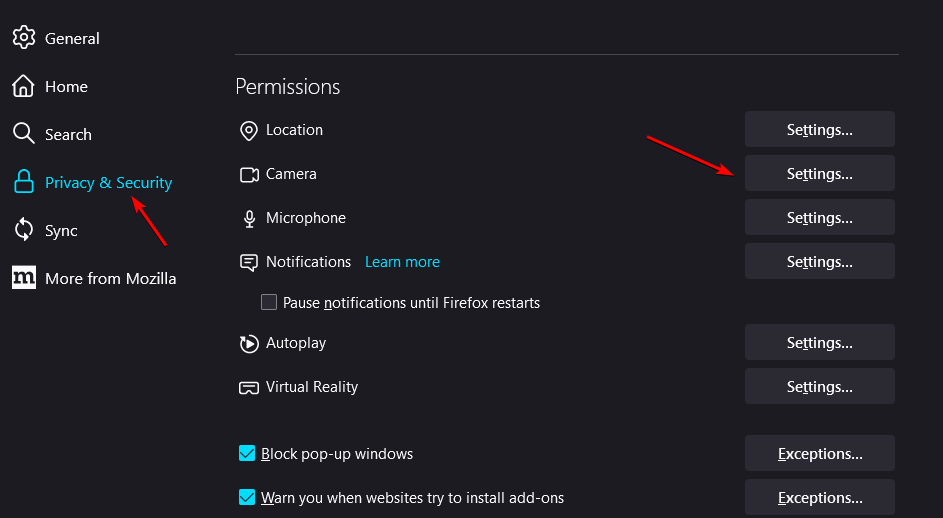Image resolution: width=943 pixels, height=518 pixels.
Task: Click the Camera icon in Permissions
Action: [x=249, y=174]
